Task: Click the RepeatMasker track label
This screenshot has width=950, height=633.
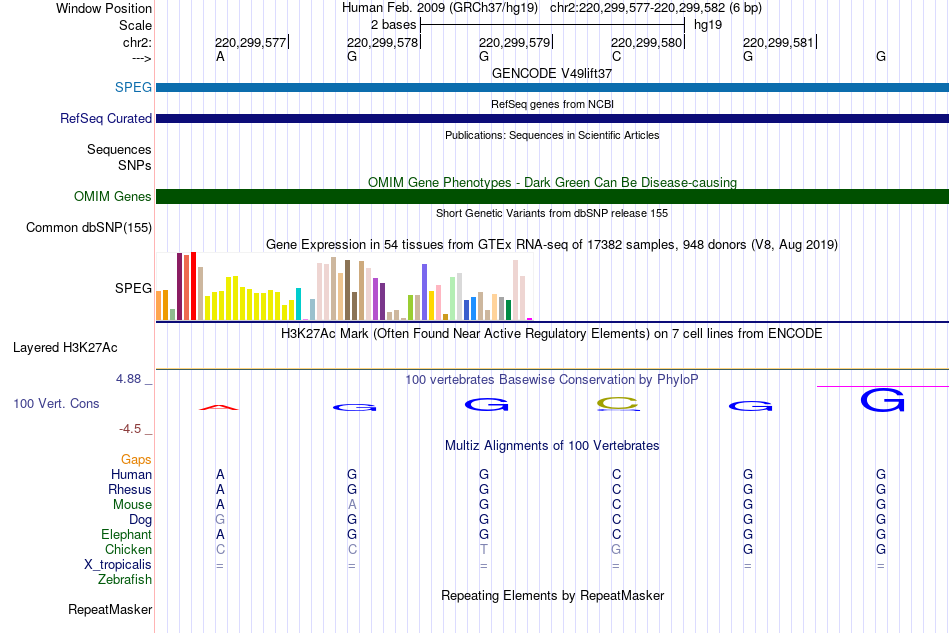Action: 110,609
